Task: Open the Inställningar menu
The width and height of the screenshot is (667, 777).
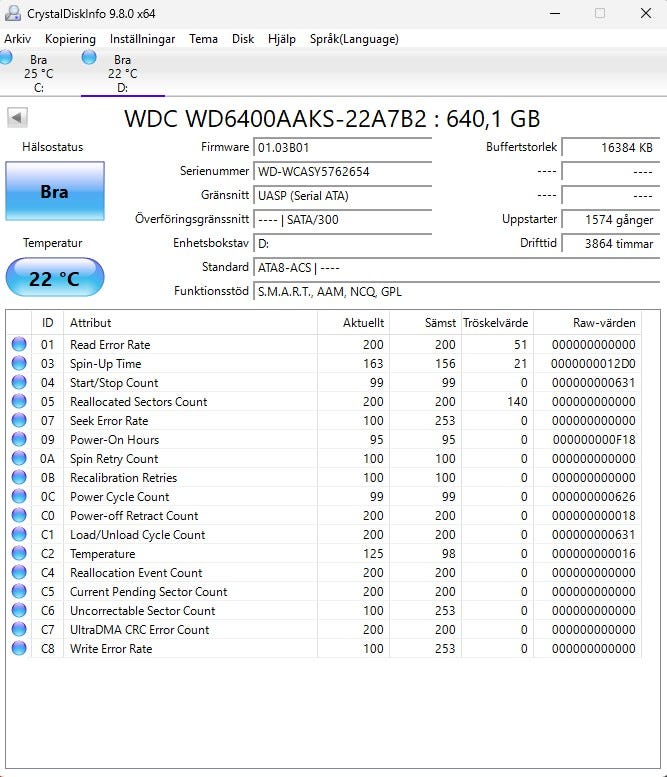Action: pos(142,39)
